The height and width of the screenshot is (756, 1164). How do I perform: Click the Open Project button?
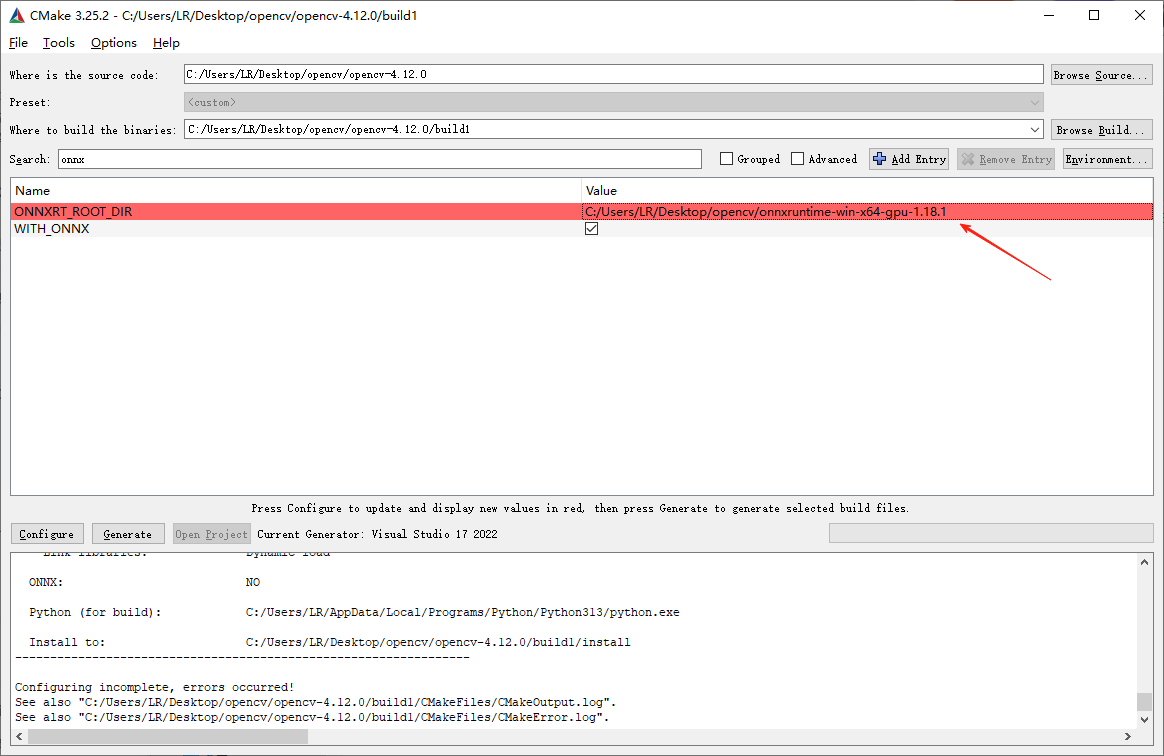(x=211, y=534)
